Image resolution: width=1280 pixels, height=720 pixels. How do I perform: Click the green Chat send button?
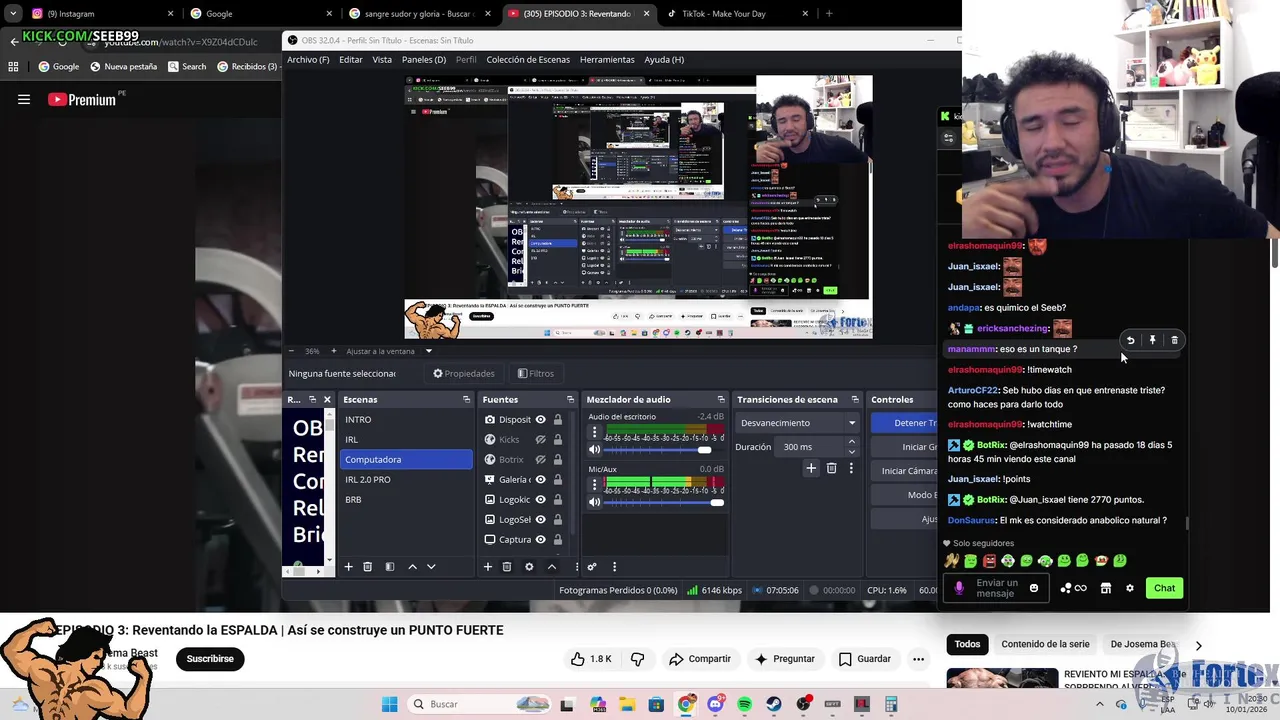1164,588
